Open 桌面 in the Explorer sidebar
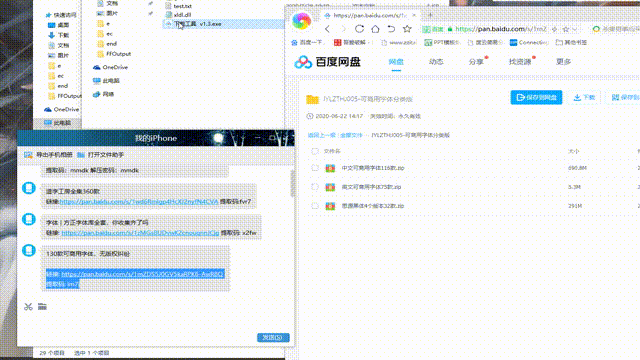 59,25
